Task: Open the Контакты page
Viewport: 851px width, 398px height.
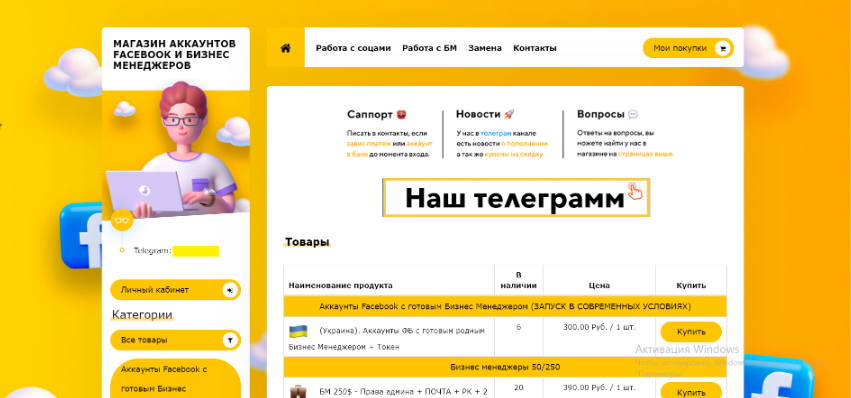Action: (535, 48)
